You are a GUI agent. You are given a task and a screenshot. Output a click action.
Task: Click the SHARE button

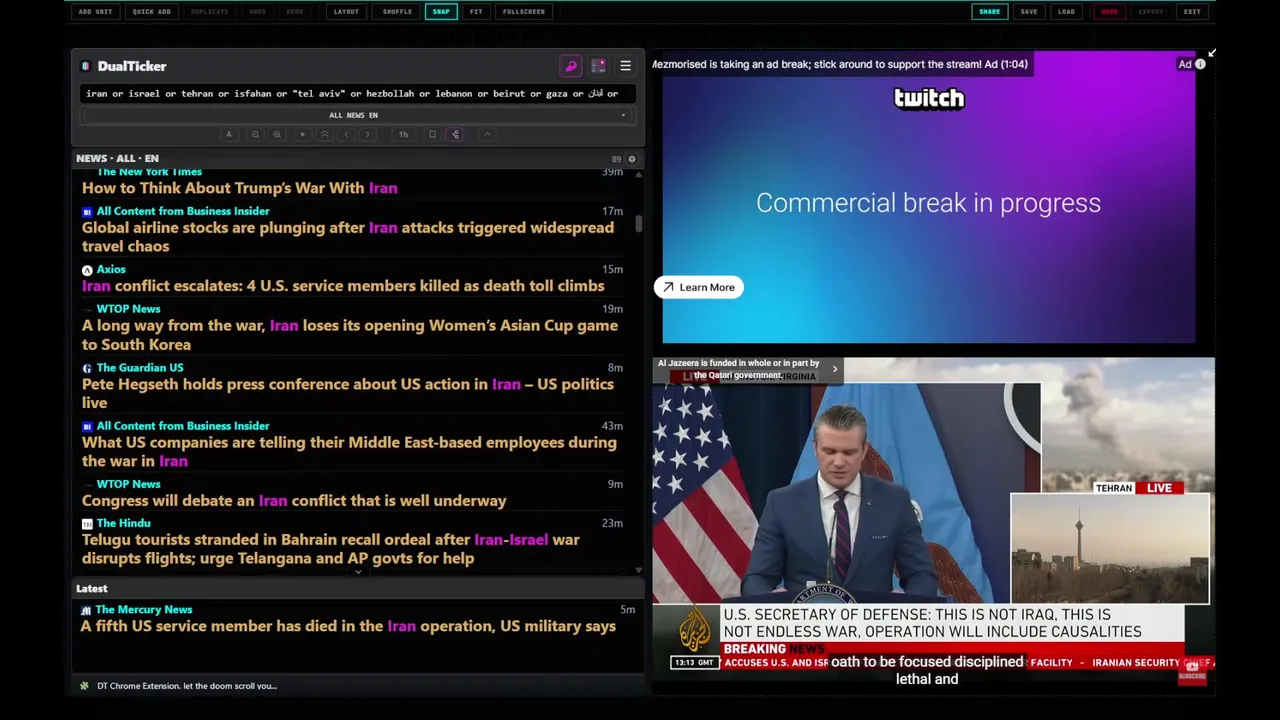[x=989, y=12]
